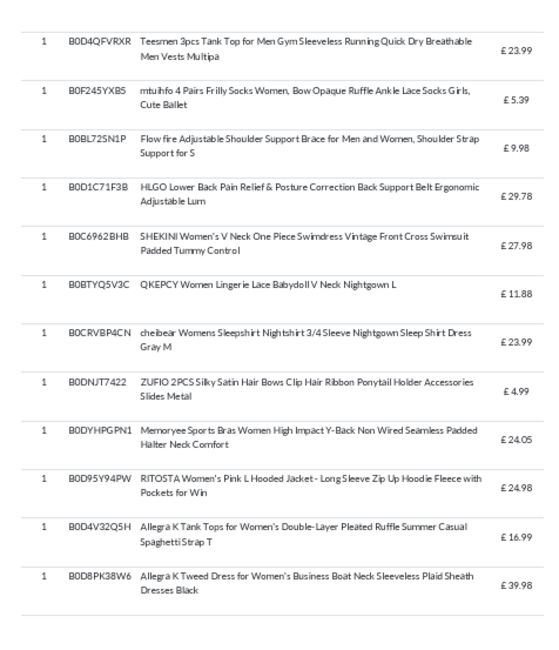This screenshot has height=650, width=559.
Task: Select the ZUFIO Silky Satin Hair Bows title
Action: [307, 389]
